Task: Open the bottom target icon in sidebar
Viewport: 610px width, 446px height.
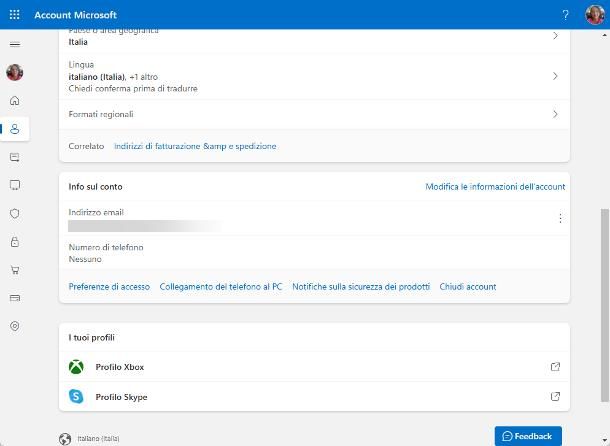Action: (15, 326)
